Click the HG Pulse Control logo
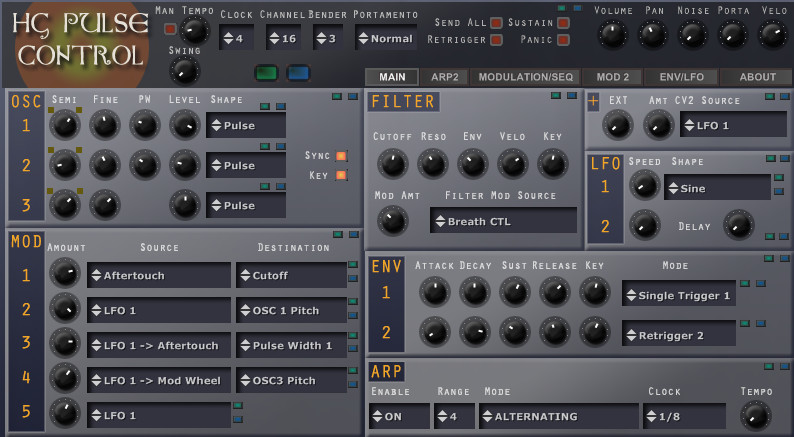Screen dimensions: 794x437 [x=81, y=41]
